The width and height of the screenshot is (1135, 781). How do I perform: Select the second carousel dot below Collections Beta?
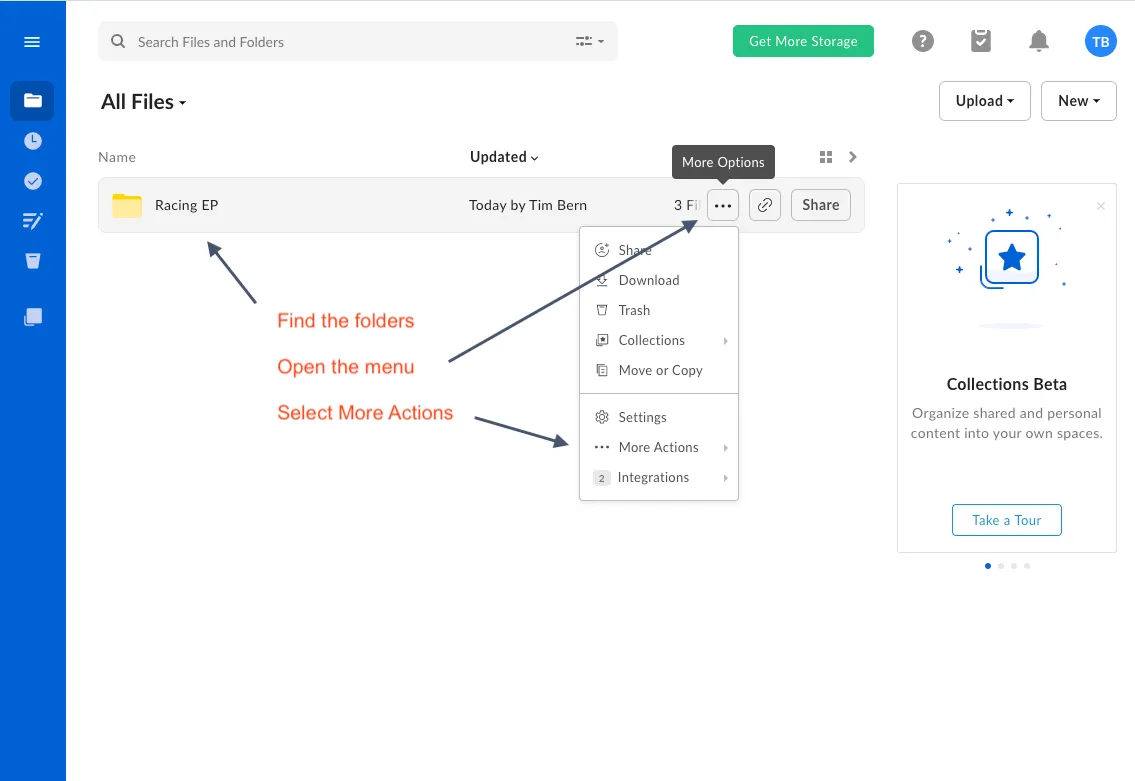coord(1001,565)
